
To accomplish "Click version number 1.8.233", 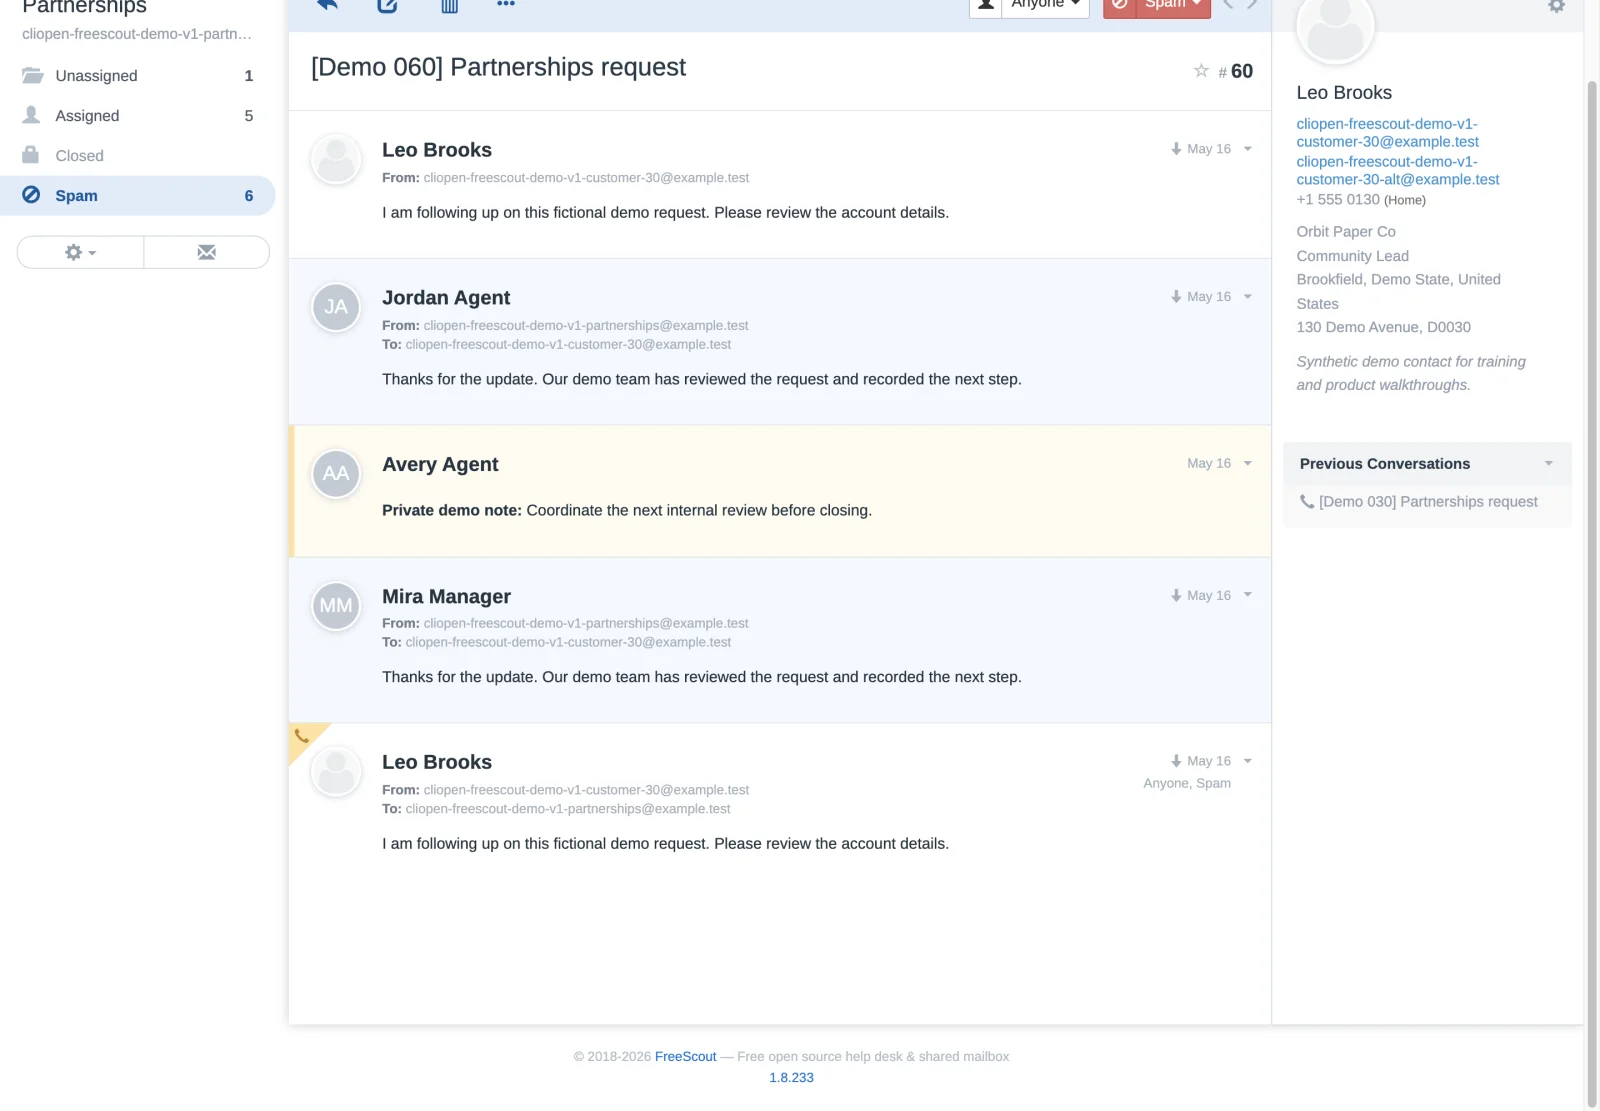I will pos(791,1077).
